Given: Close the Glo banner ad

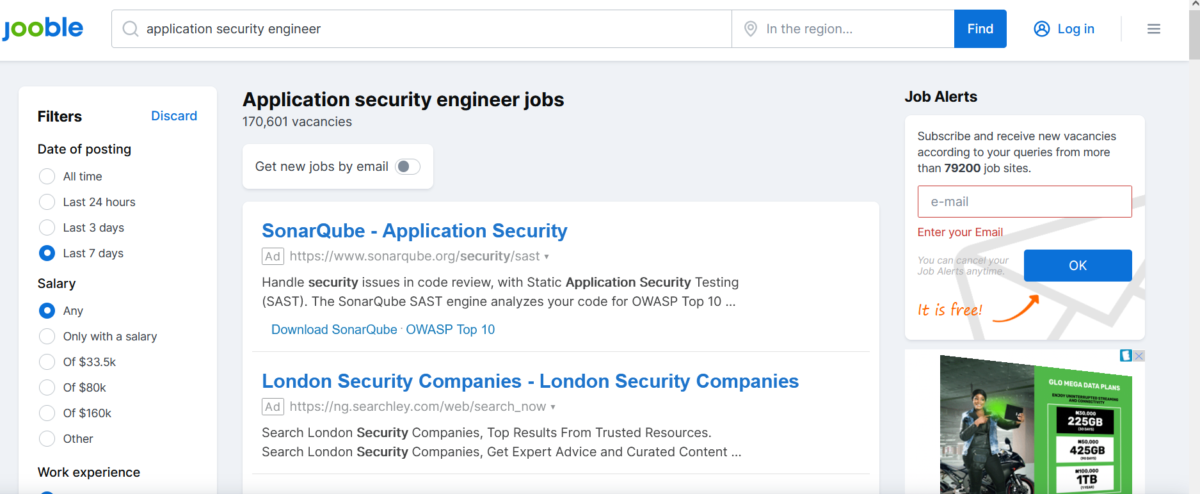Looking at the screenshot, I should pos(1139,356).
